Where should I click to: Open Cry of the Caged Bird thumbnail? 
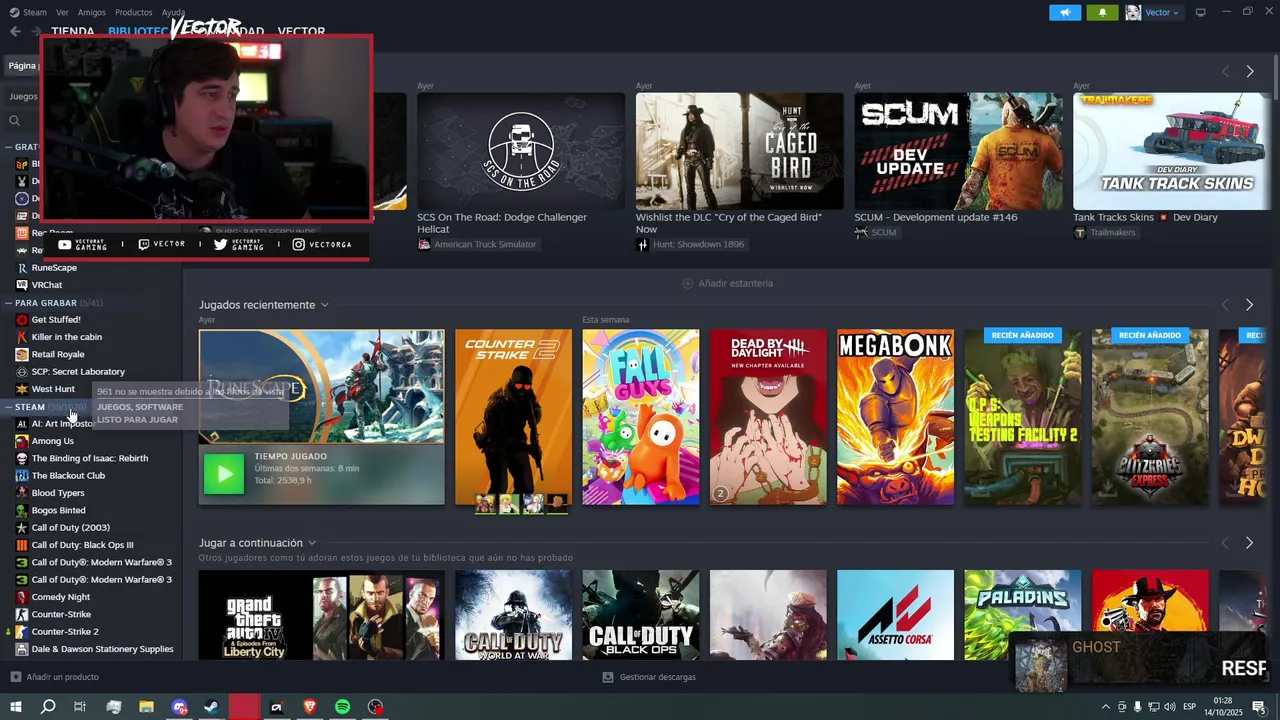pyautogui.click(x=740, y=151)
